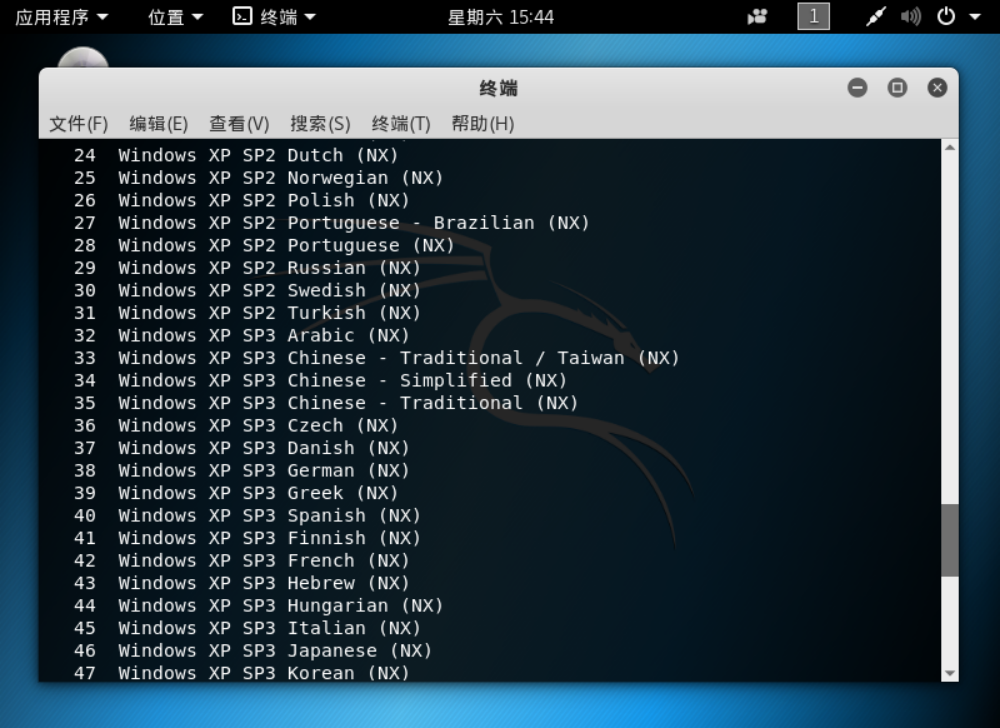Open the 位置 places menu
This screenshot has width=1000, height=728.
click(x=175, y=17)
